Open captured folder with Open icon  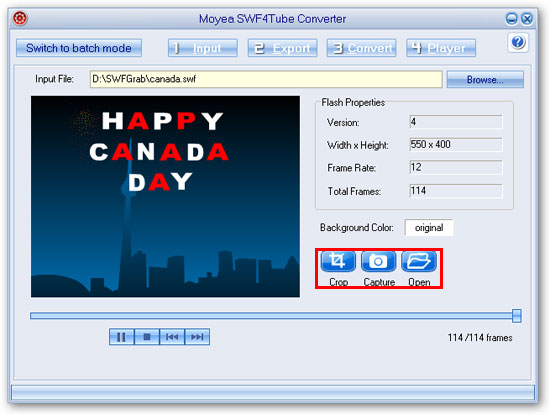[419, 261]
